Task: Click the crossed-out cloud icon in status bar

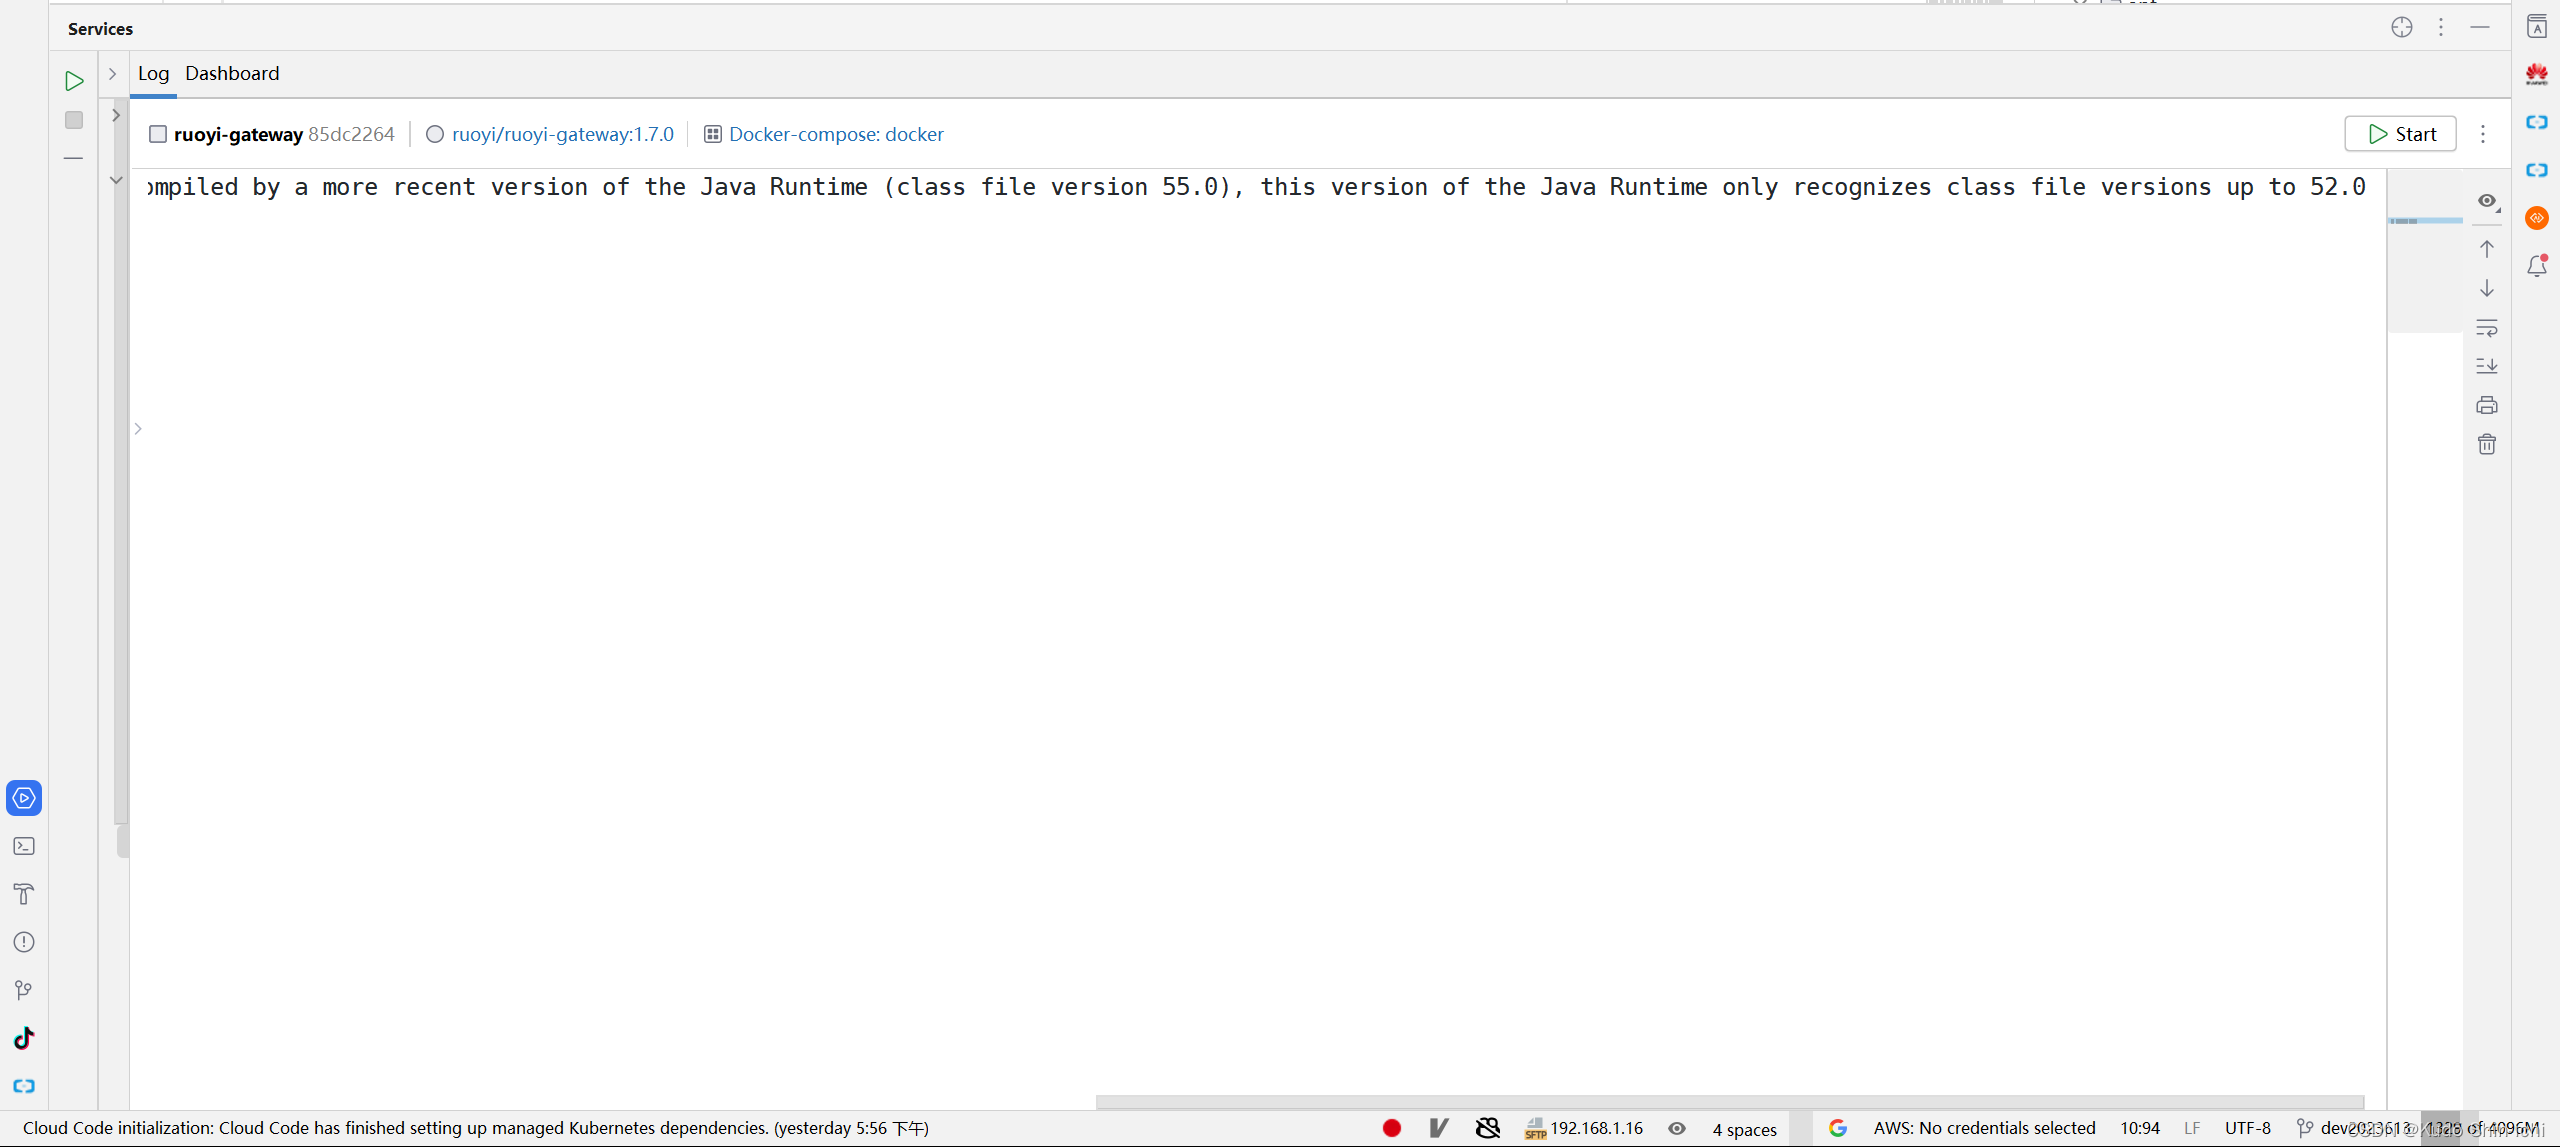Action: [x=1488, y=1128]
